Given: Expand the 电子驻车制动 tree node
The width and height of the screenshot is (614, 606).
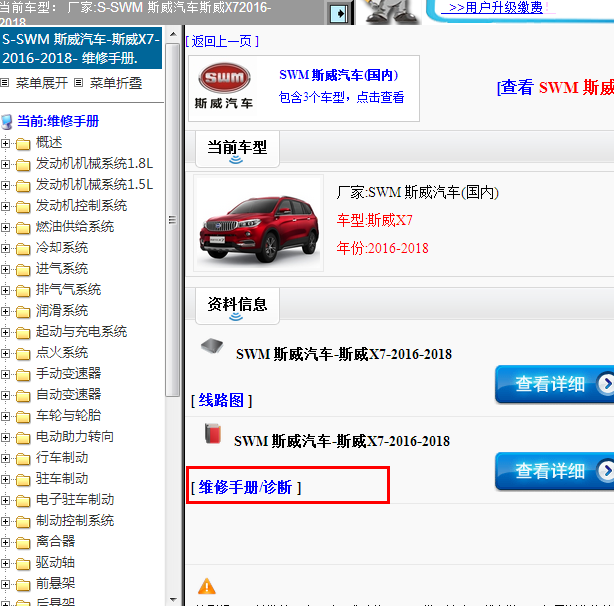Looking at the screenshot, I should [x=5, y=500].
